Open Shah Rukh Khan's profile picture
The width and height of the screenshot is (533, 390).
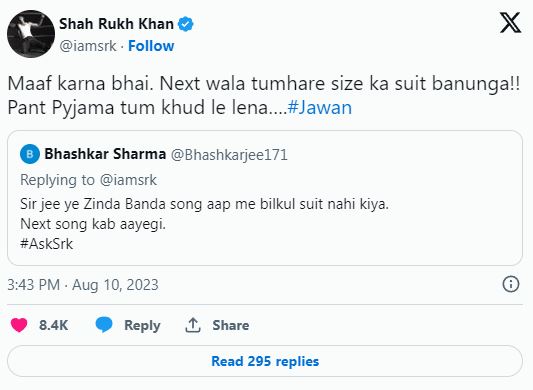coord(31,34)
